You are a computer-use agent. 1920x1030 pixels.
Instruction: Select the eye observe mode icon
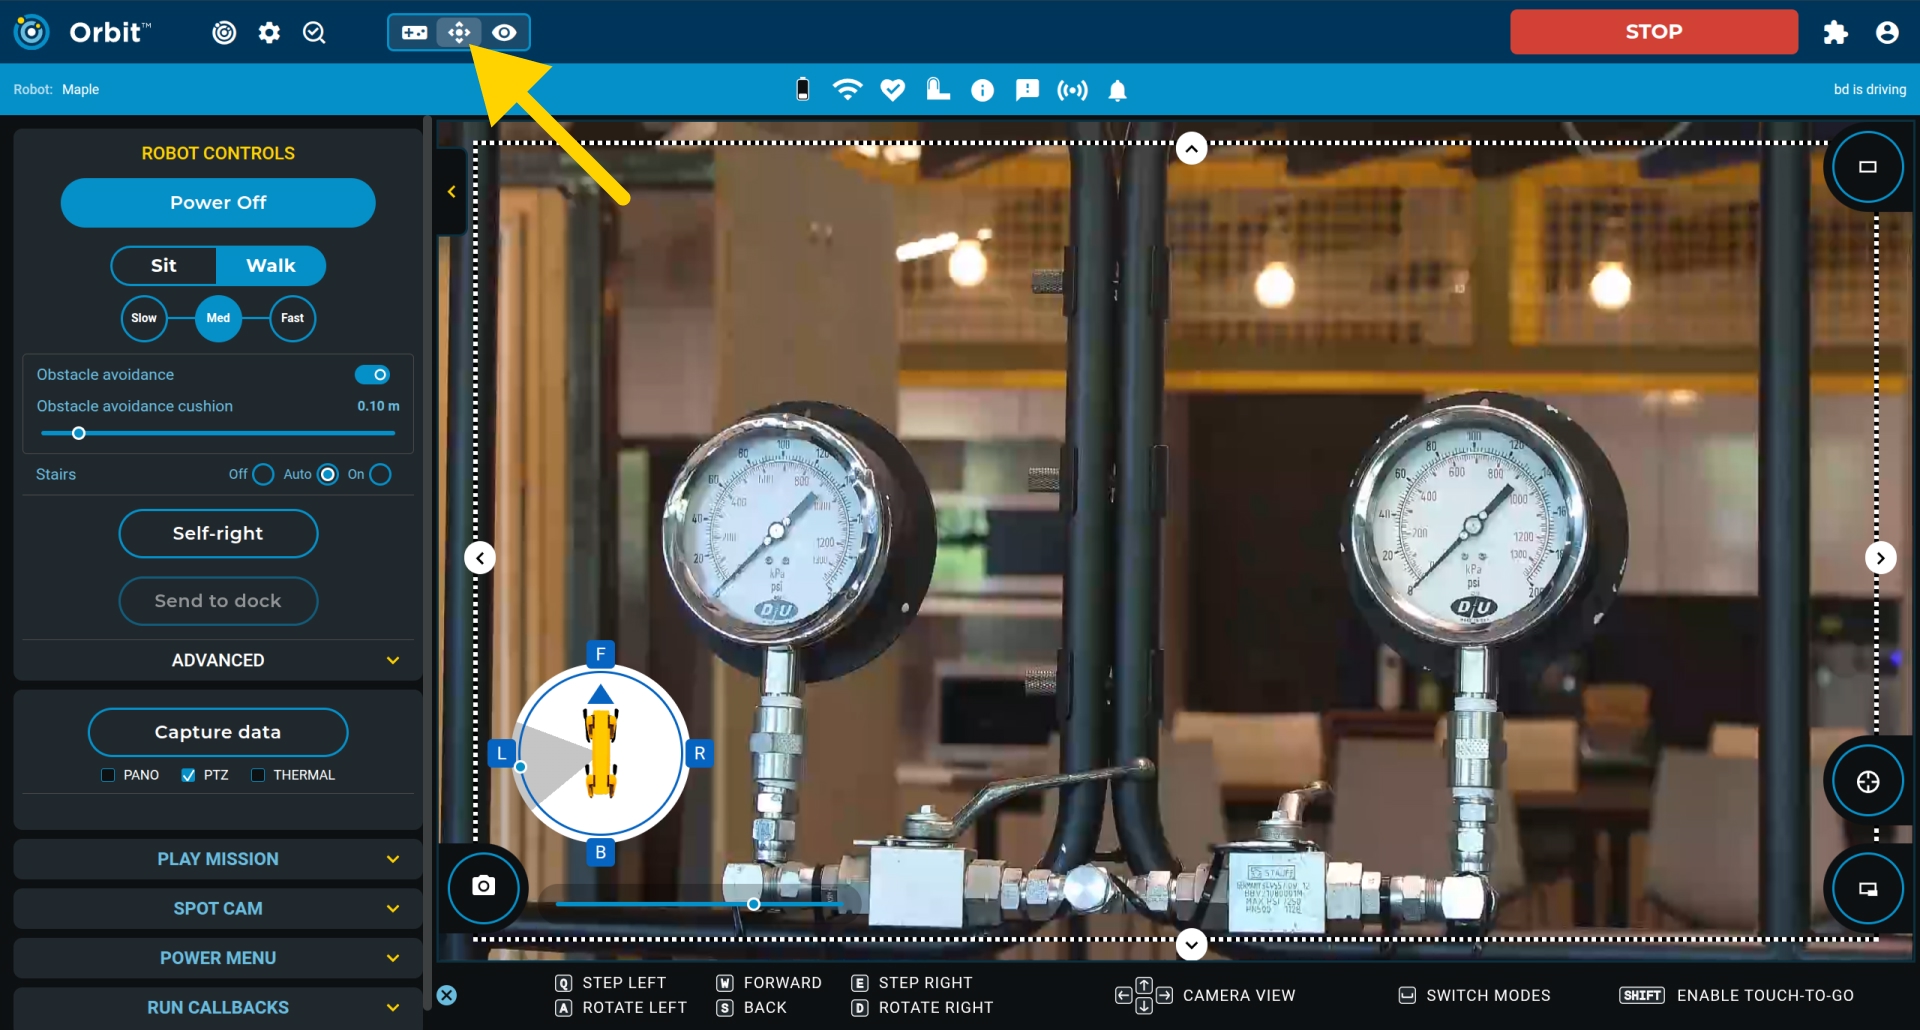pos(504,33)
